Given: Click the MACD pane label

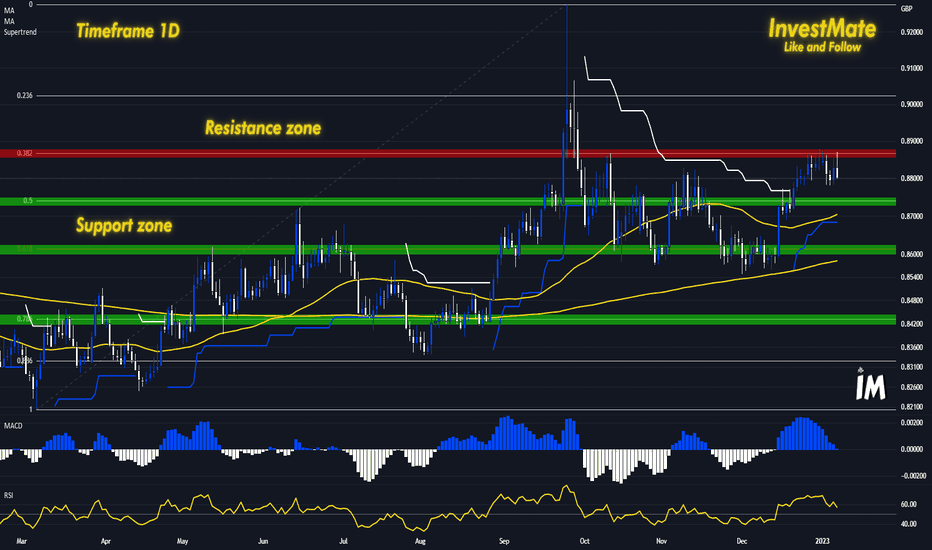Looking at the screenshot, I should (13, 426).
